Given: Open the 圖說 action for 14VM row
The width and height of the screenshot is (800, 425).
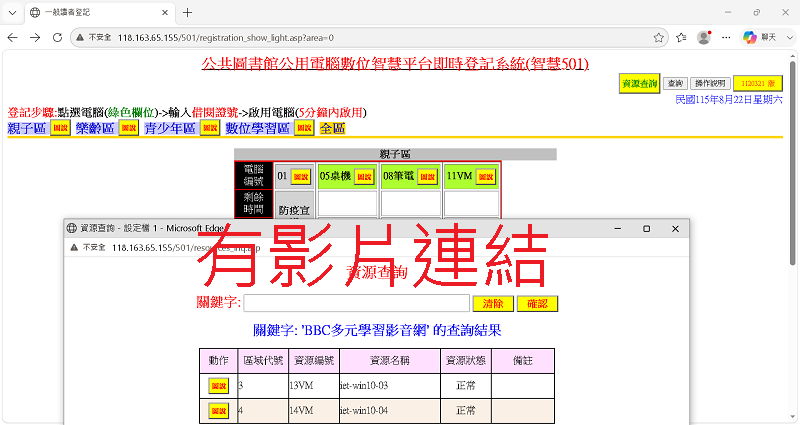Looking at the screenshot, I should (x=218, y=411).
